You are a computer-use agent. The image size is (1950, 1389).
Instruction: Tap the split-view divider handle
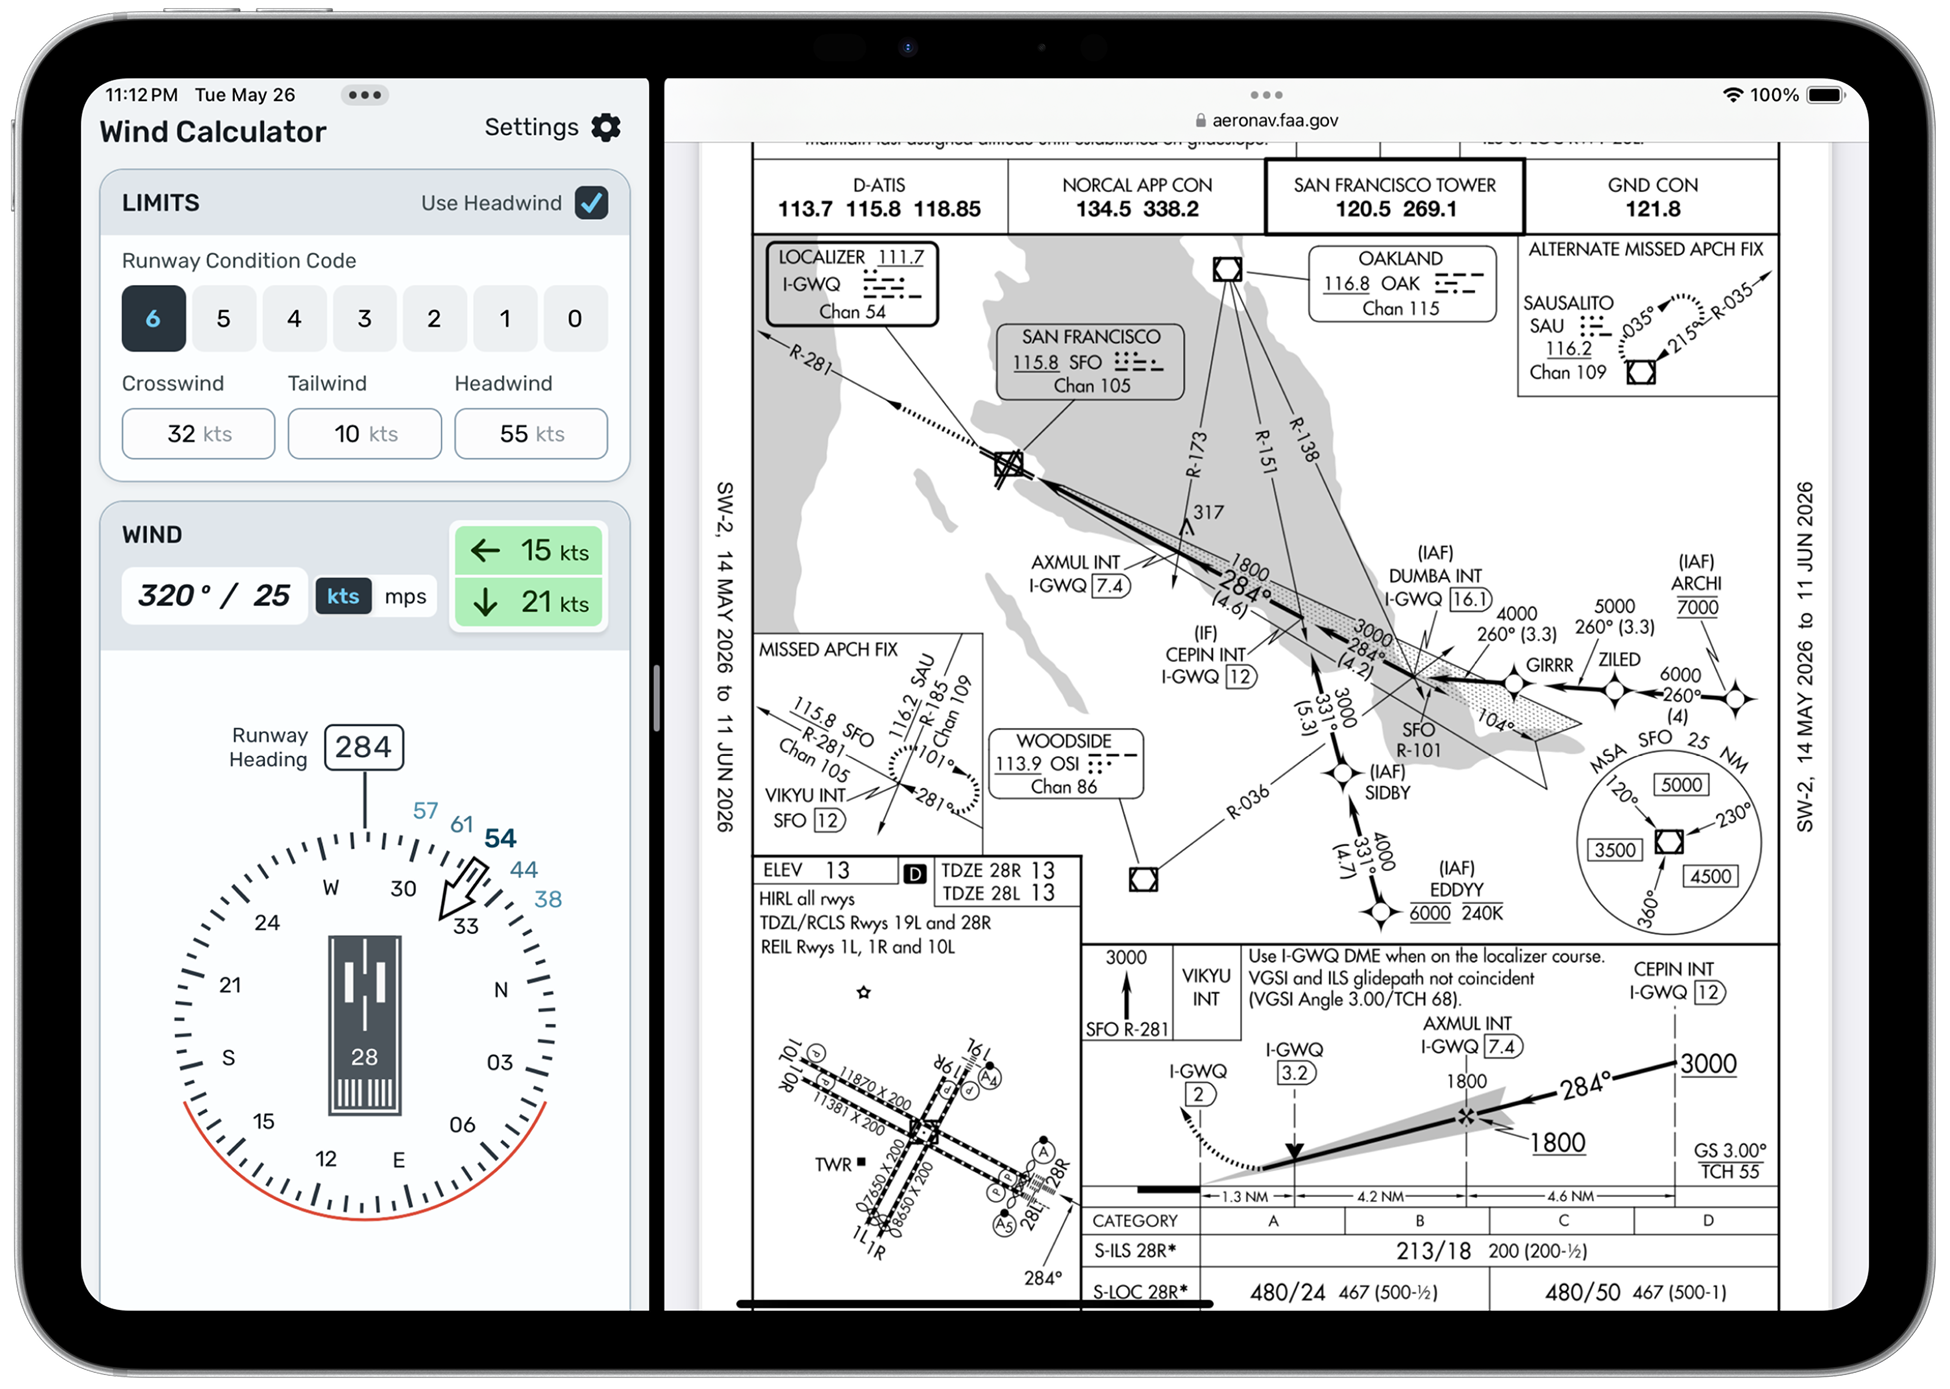coord(656,697)
